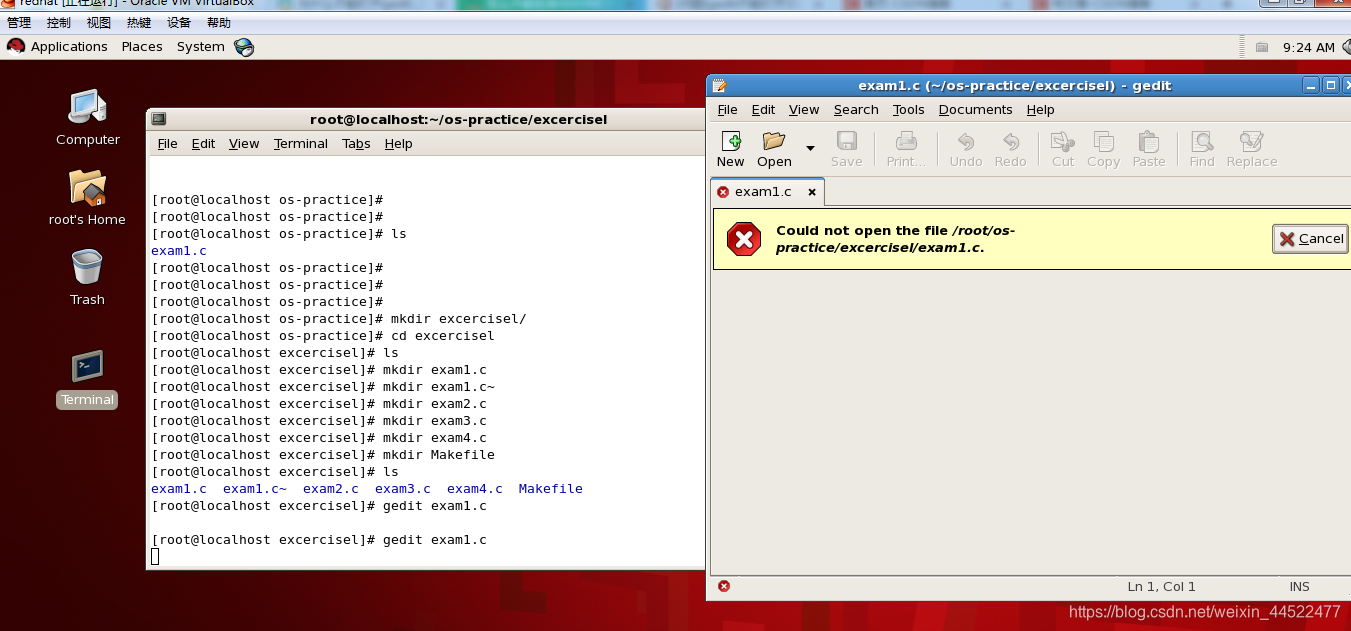Click the Redo icon in gedit toolbar

tap(1010, 142)
